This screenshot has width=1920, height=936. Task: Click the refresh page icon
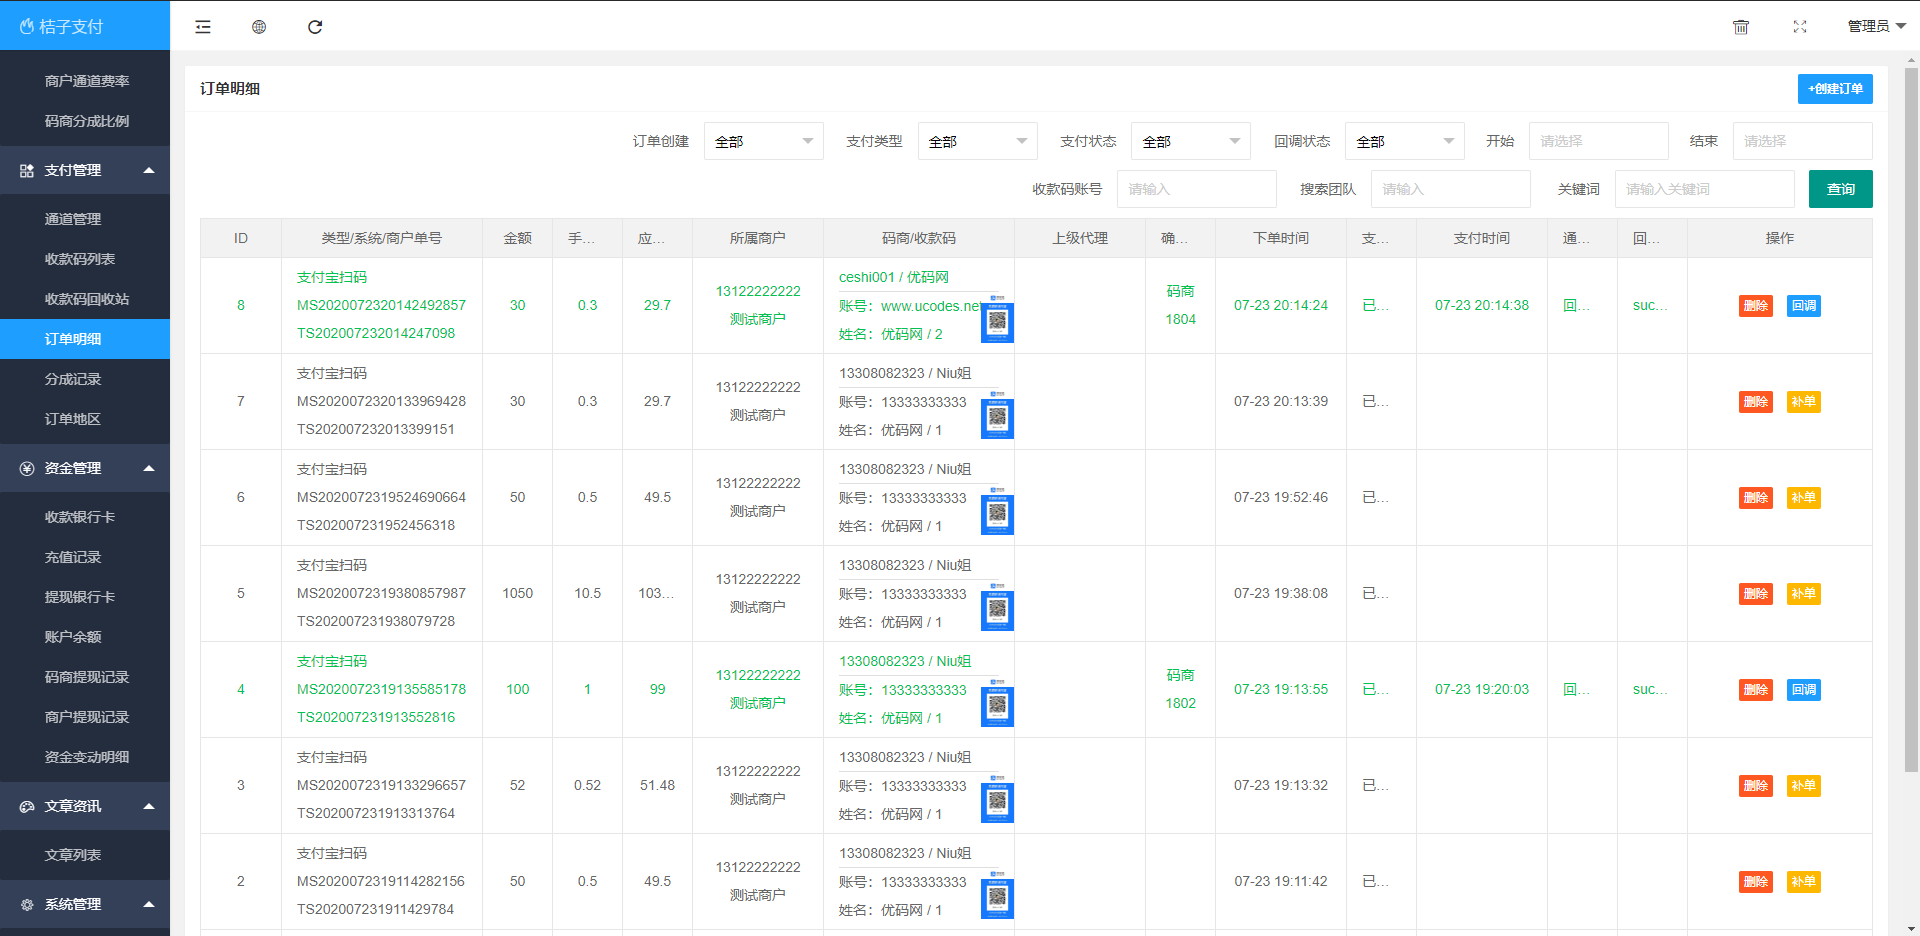pos(315,27)
